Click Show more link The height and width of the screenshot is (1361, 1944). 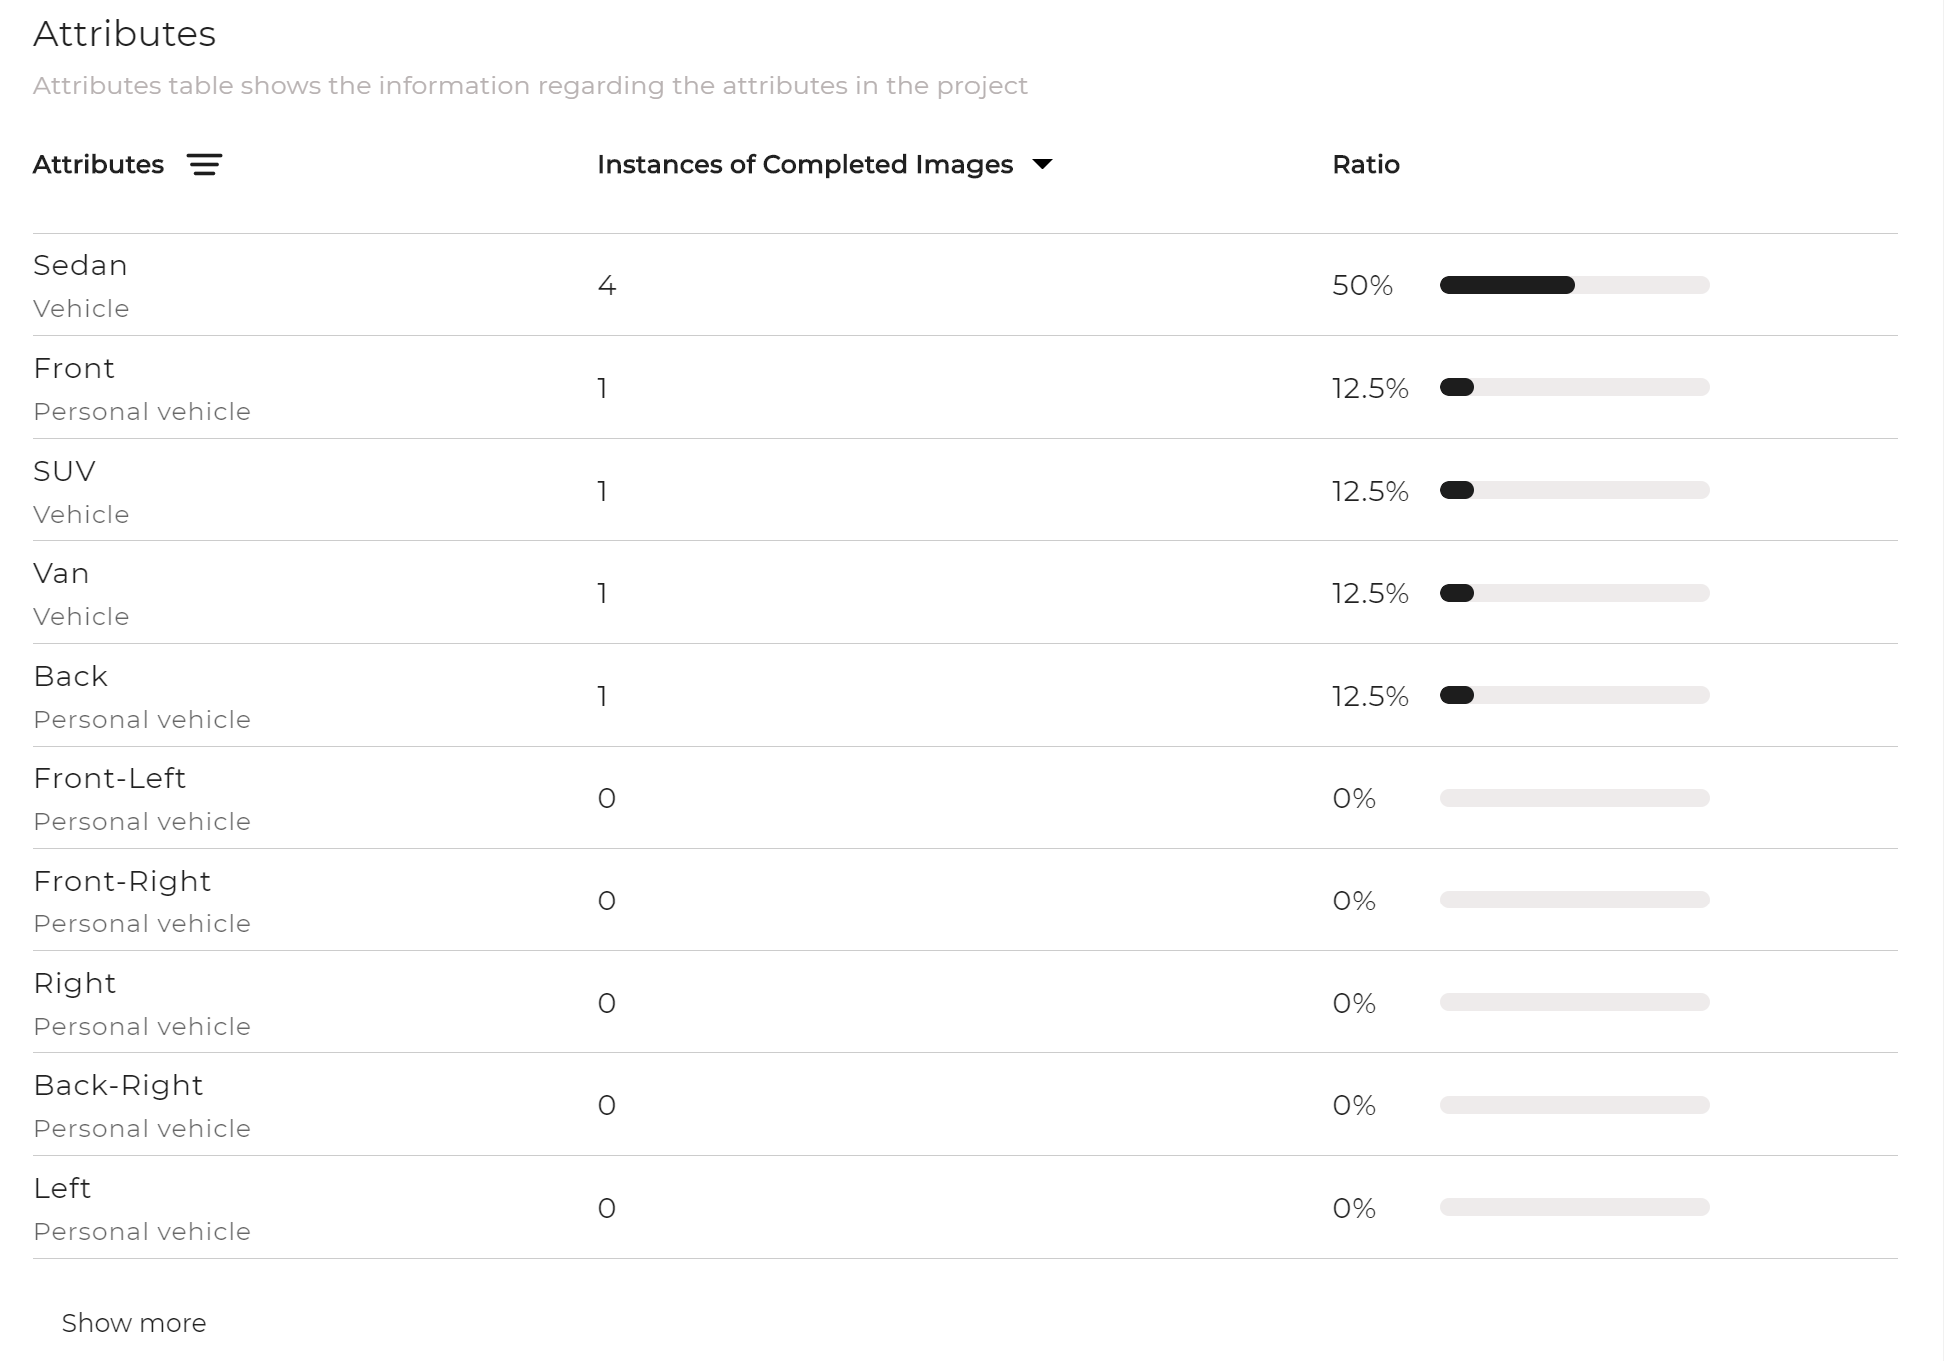tap(134, 1323)
